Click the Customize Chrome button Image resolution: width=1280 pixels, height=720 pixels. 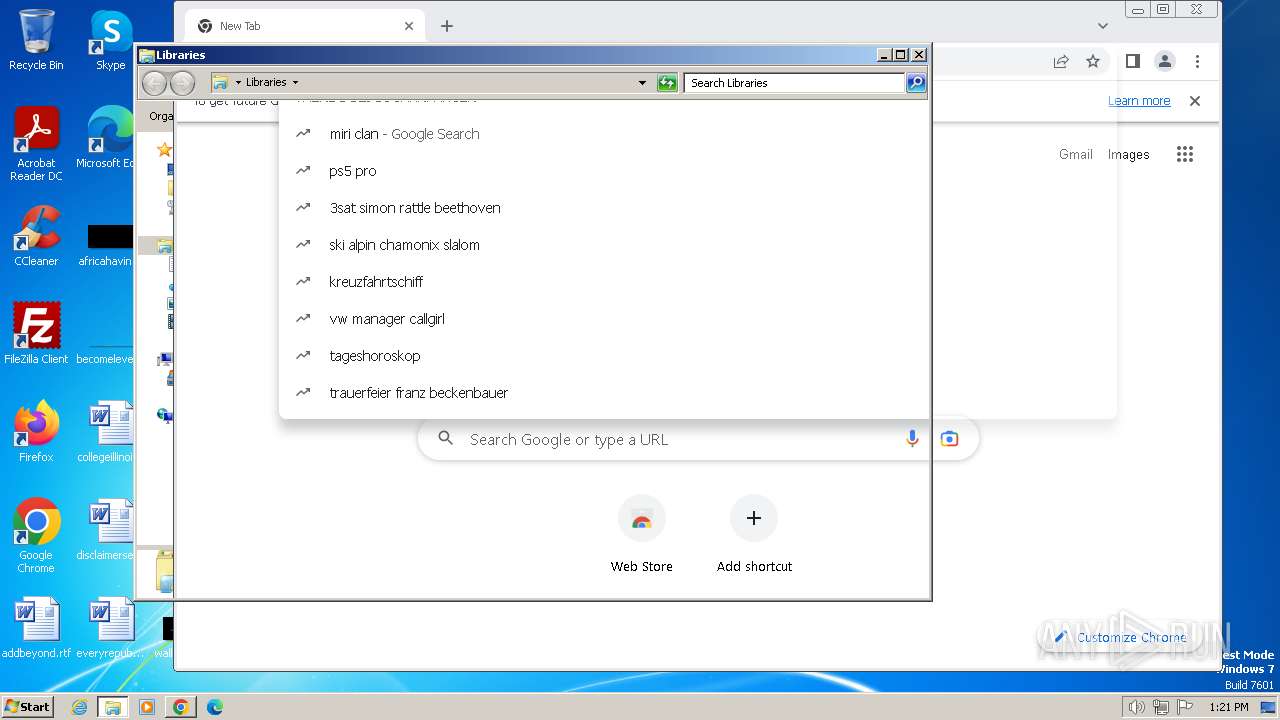(x=1120, y=637)
